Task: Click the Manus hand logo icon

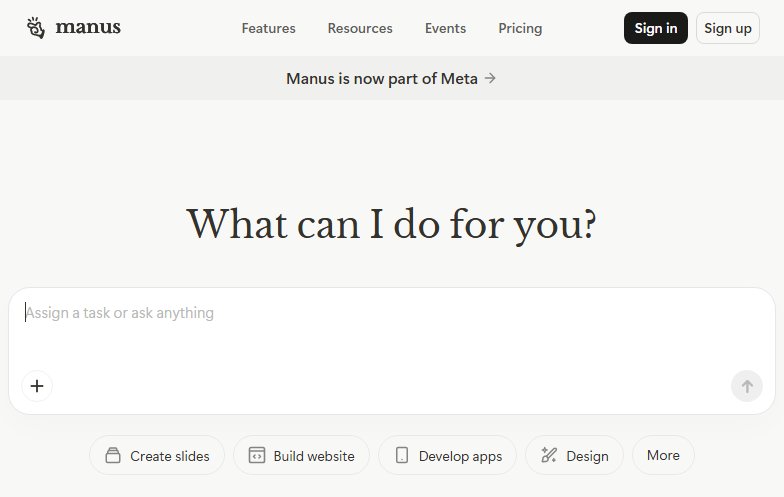Action: point(36,28)
